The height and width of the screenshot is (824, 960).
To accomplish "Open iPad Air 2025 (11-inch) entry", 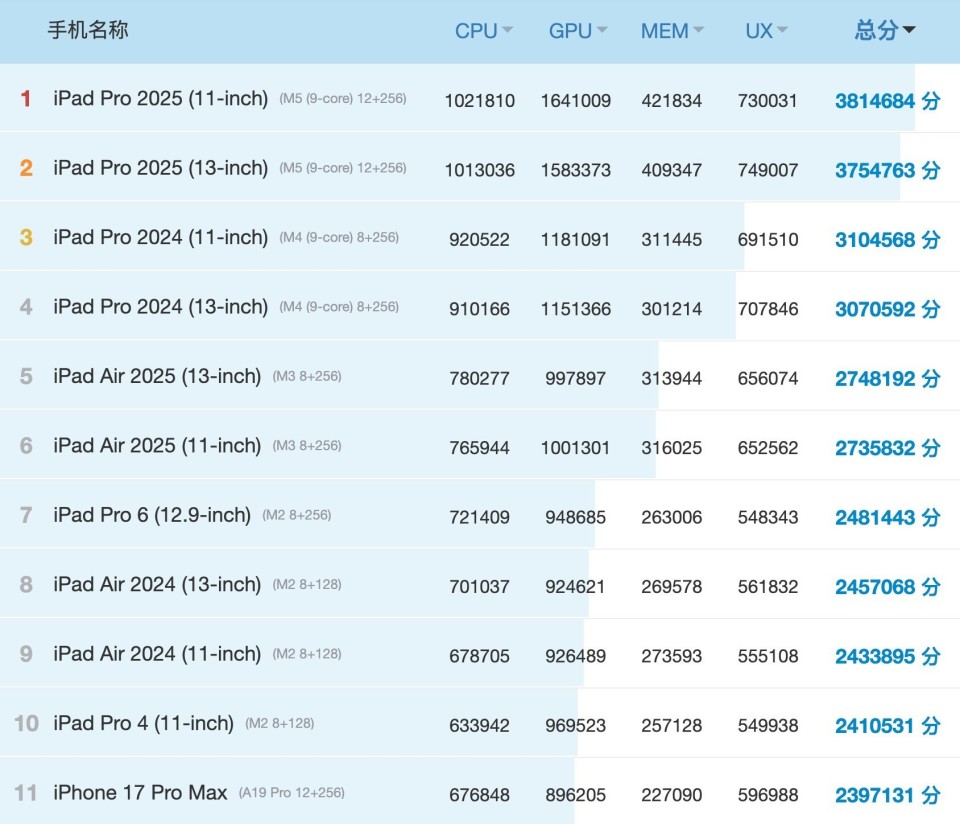I will (x=157, y=446).
